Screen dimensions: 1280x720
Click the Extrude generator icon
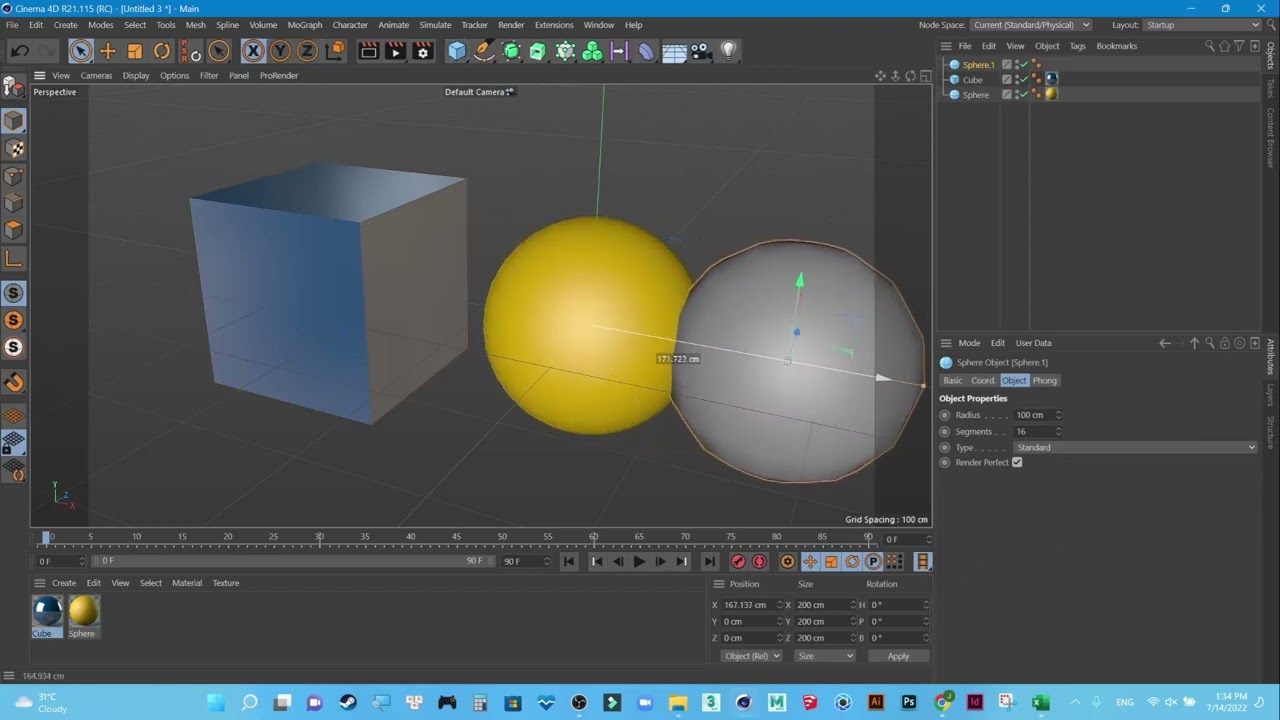pyautogui.click(x=538, y=51)
